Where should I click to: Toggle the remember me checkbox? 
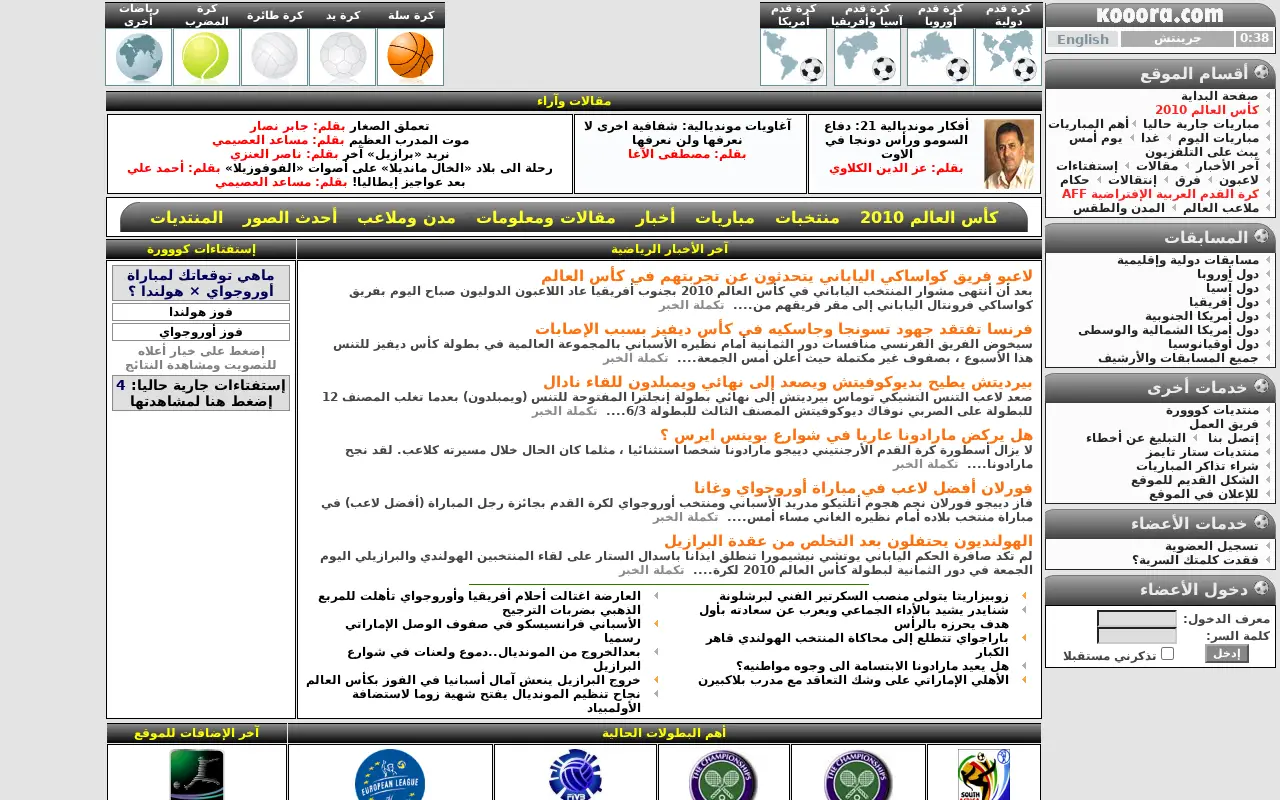1167,654
